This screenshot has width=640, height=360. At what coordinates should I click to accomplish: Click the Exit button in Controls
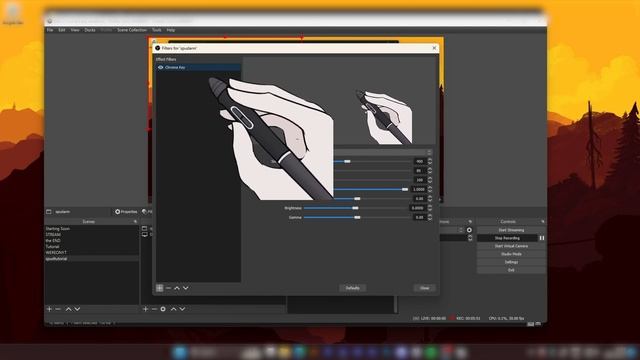point(511,270)
